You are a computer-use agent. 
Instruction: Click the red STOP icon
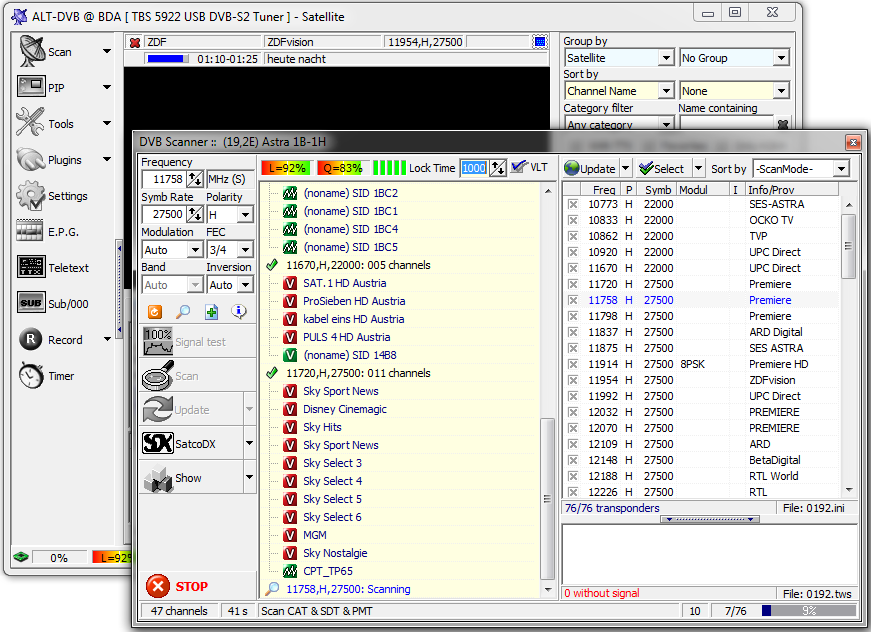pyautogui.click(x=158, y=586)
